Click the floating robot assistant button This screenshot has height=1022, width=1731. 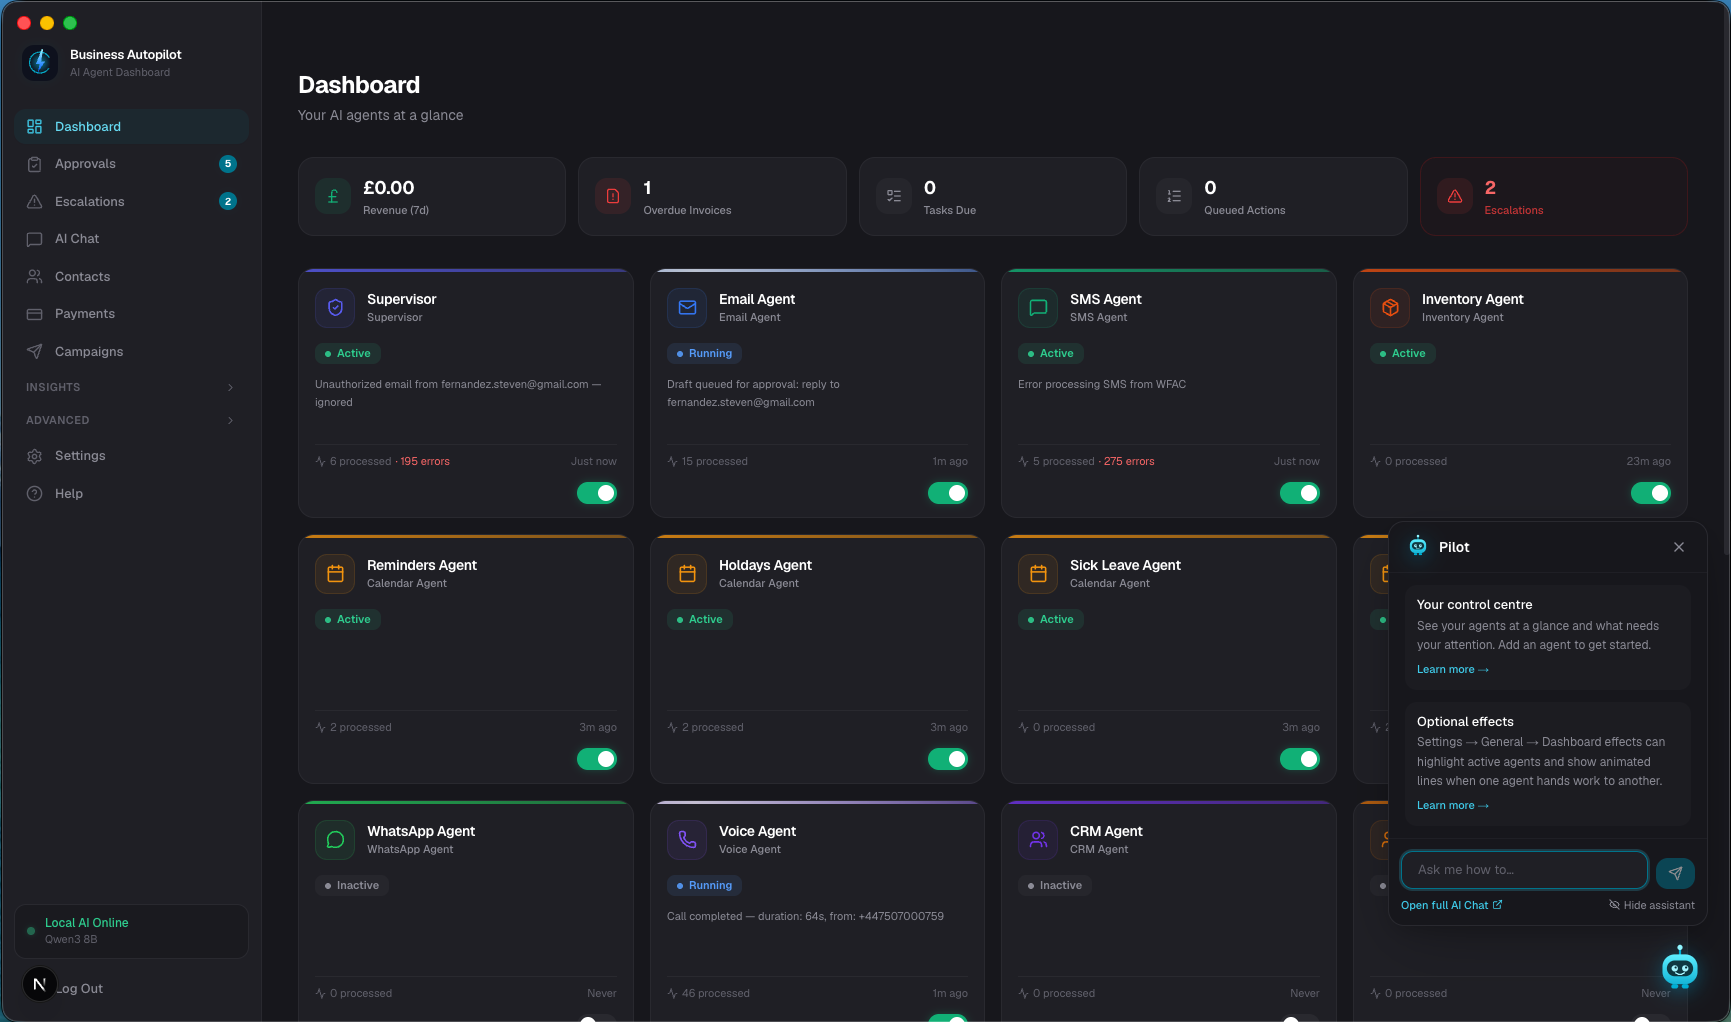[x=1679, y=967]
